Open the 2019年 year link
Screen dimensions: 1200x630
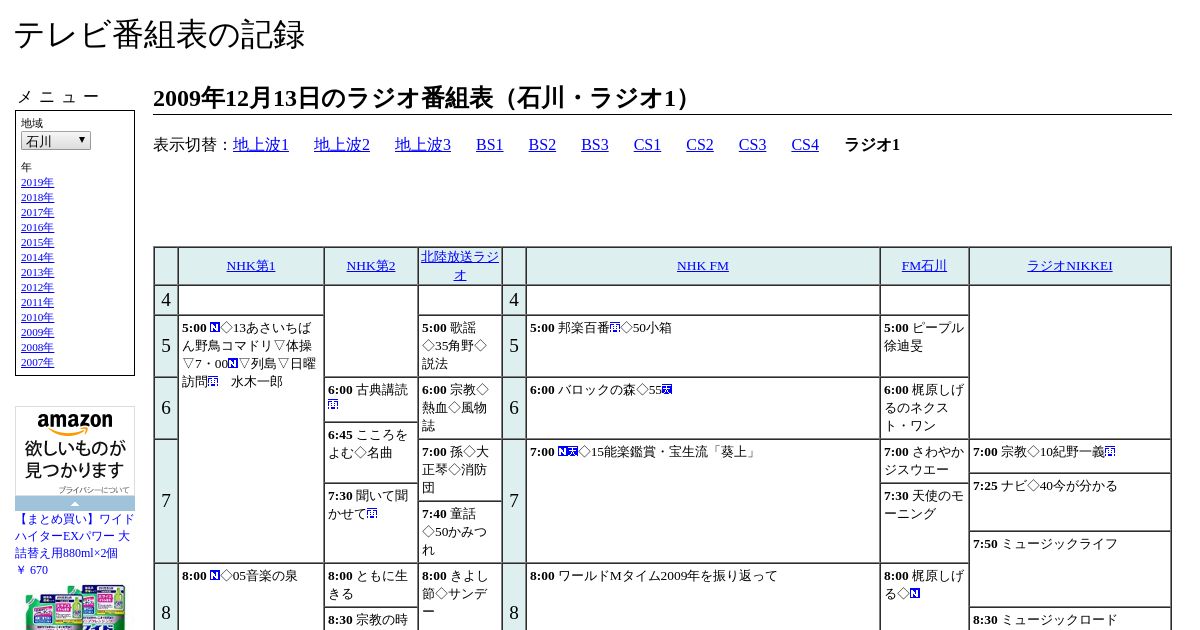click(37, 182)
